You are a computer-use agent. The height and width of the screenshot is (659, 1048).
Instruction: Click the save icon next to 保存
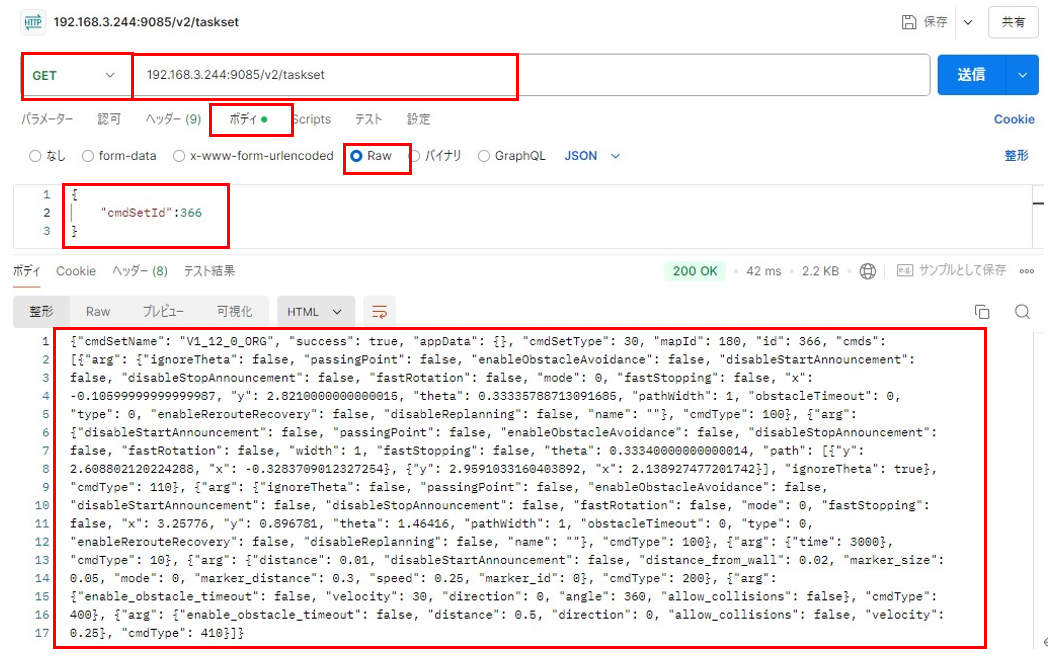[909, 22]
